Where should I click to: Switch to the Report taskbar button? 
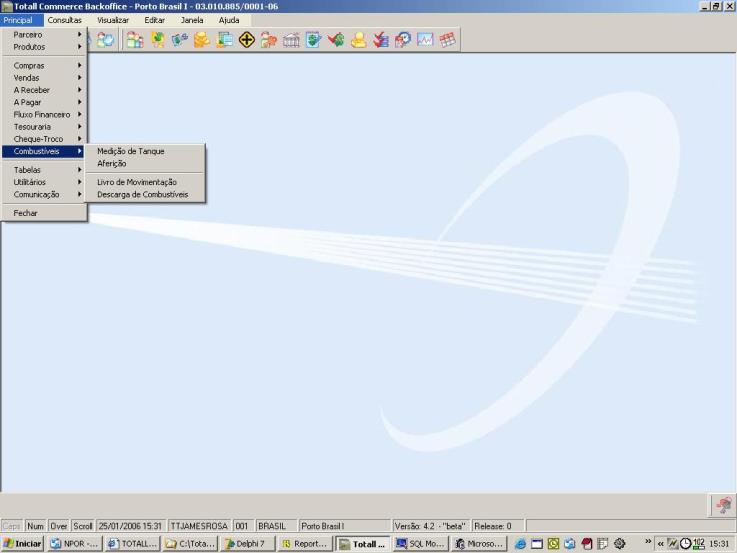pos(305,544)
